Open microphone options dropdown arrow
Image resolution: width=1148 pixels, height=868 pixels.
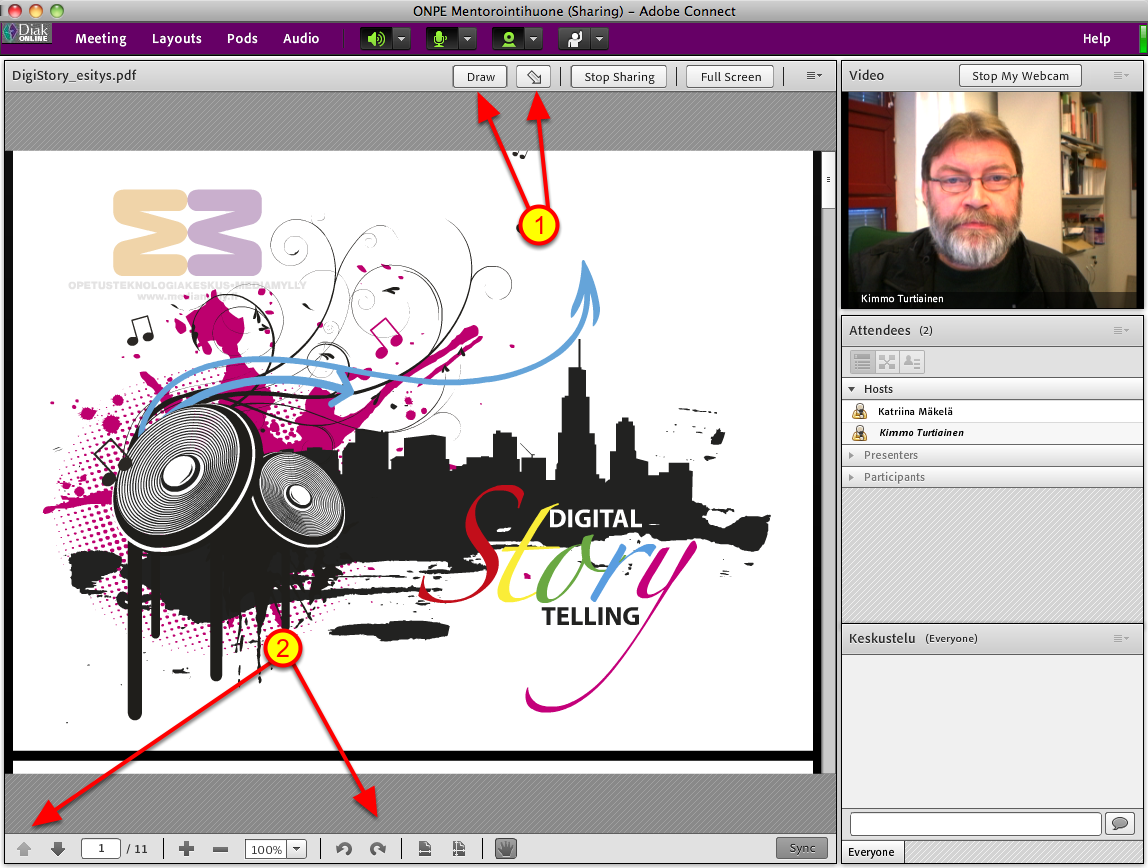[x=468, y=39]
